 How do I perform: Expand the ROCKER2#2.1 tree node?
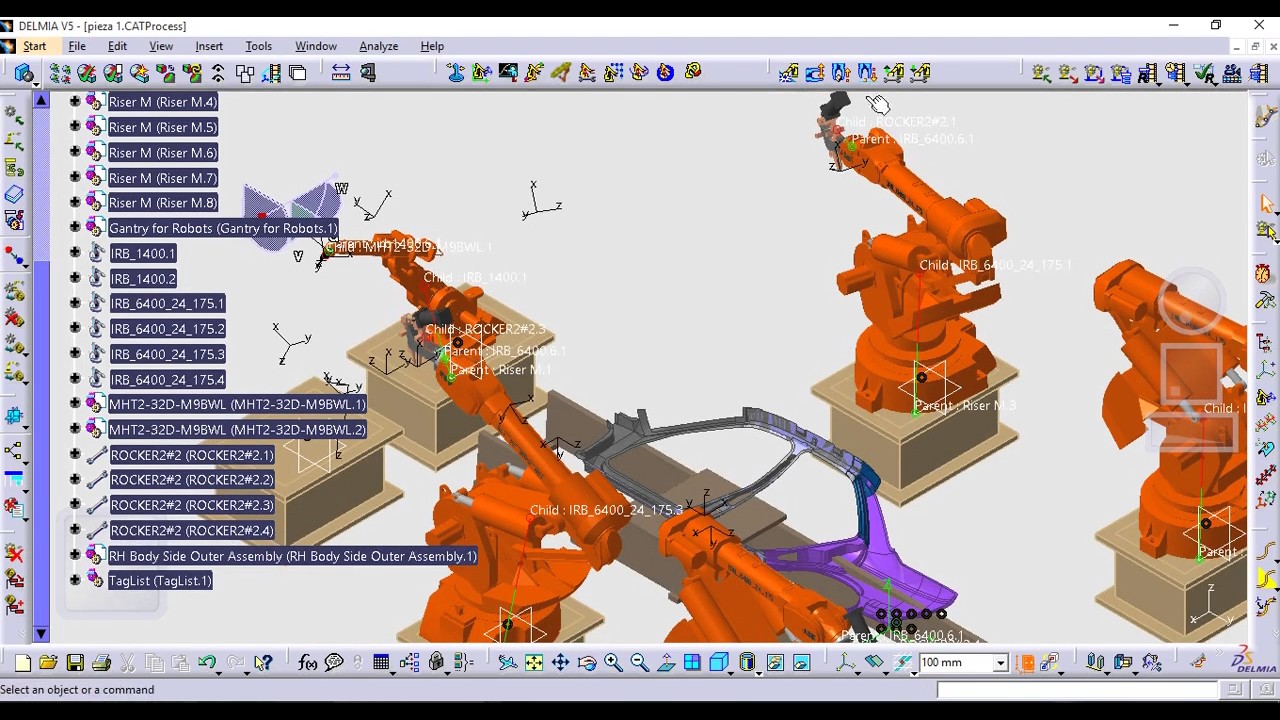(75, 455)
